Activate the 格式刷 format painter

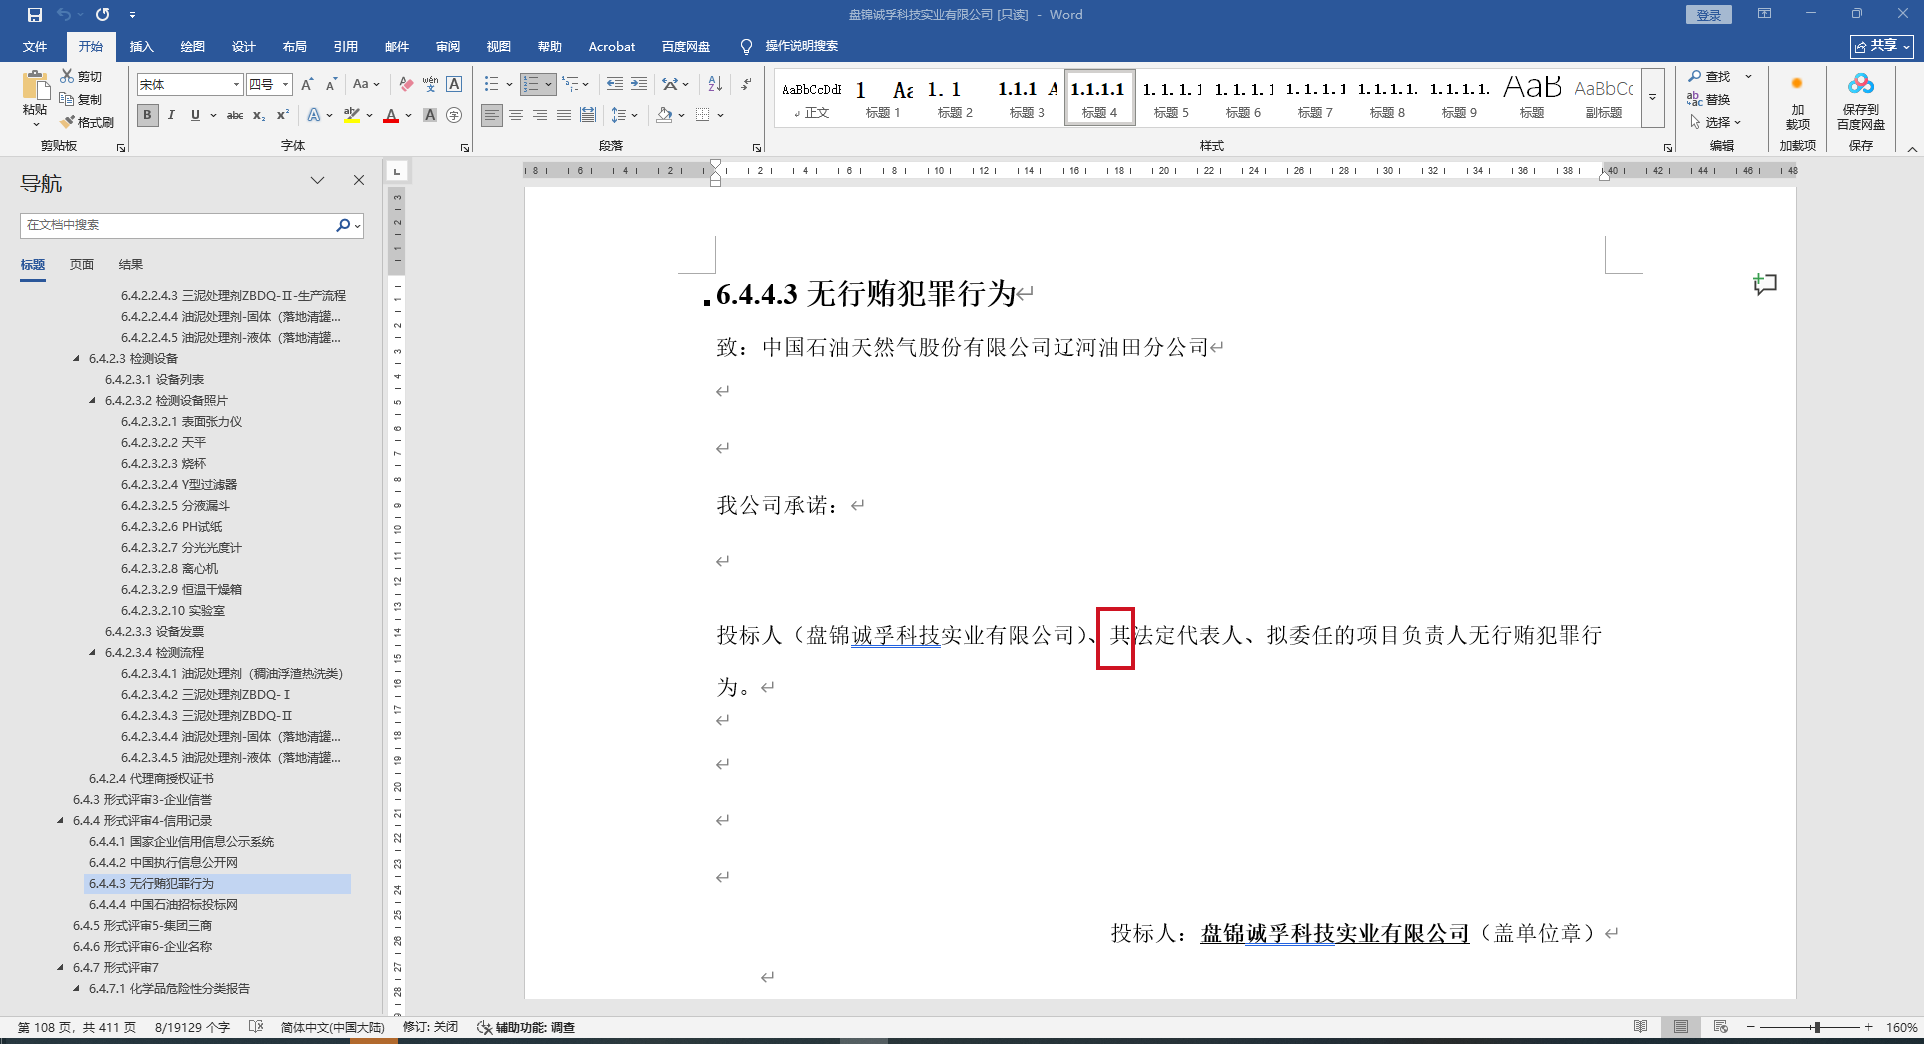[x=87, y=122]
